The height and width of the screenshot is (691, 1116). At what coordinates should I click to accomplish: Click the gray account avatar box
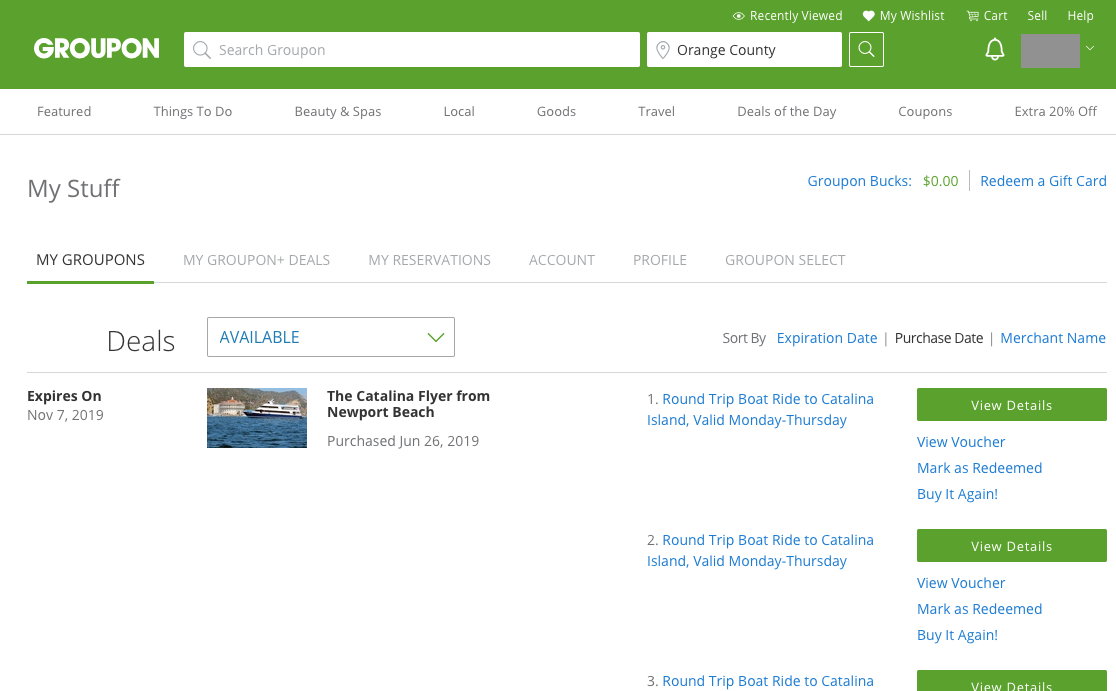coord(1050,51)
